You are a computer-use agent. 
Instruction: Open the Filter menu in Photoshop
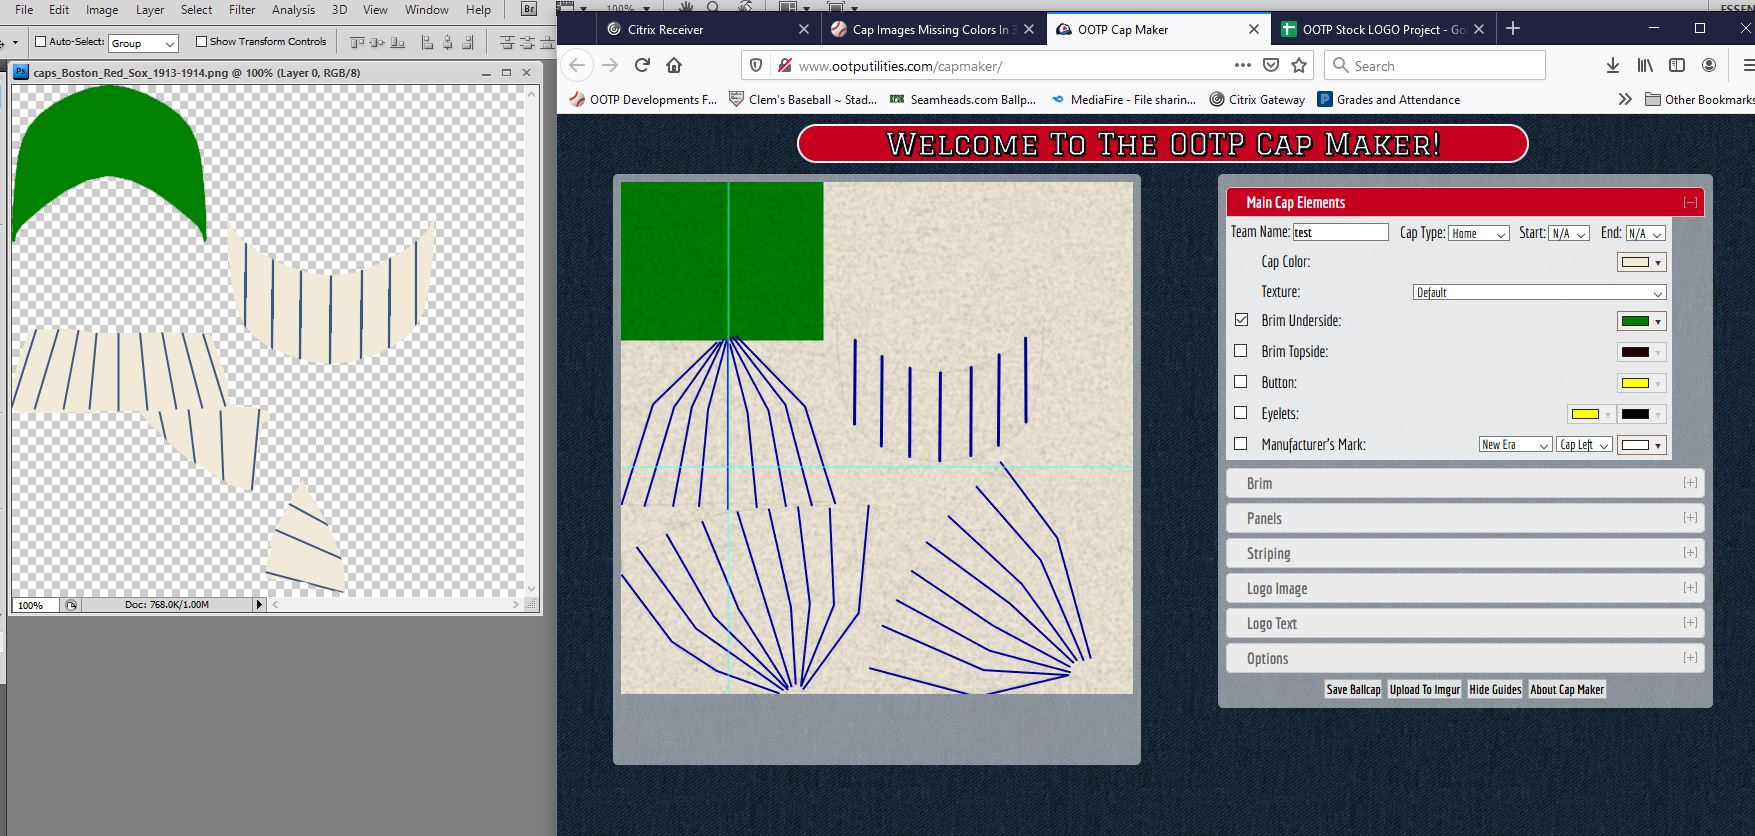[242, 10]
